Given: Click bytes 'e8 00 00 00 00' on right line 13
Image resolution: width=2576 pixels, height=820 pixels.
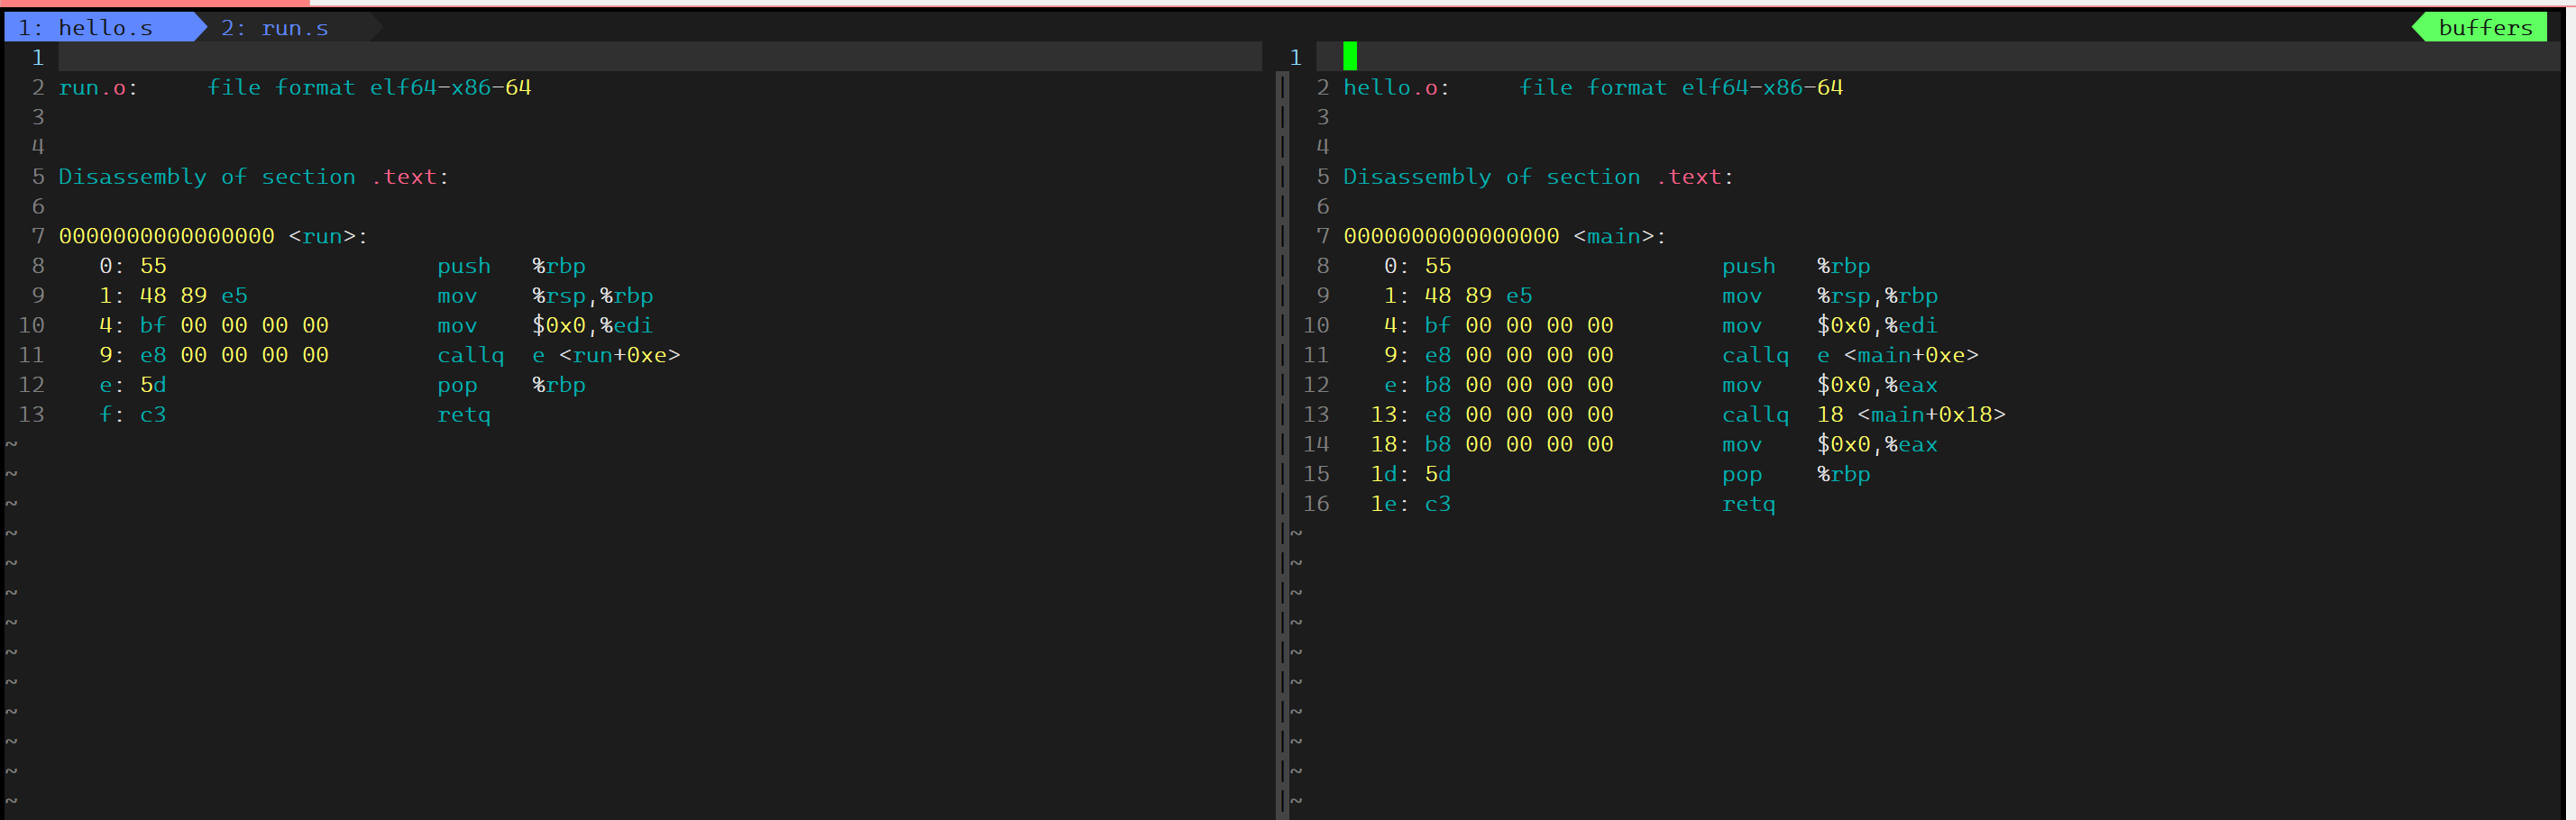Looking at the screenshot, I should click(1519, 415).
